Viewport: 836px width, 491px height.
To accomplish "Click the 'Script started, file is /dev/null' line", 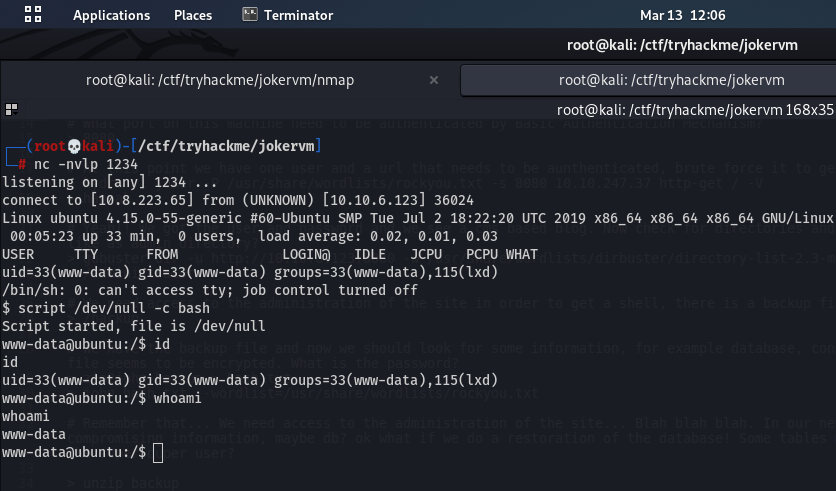I will coord(134,326).
